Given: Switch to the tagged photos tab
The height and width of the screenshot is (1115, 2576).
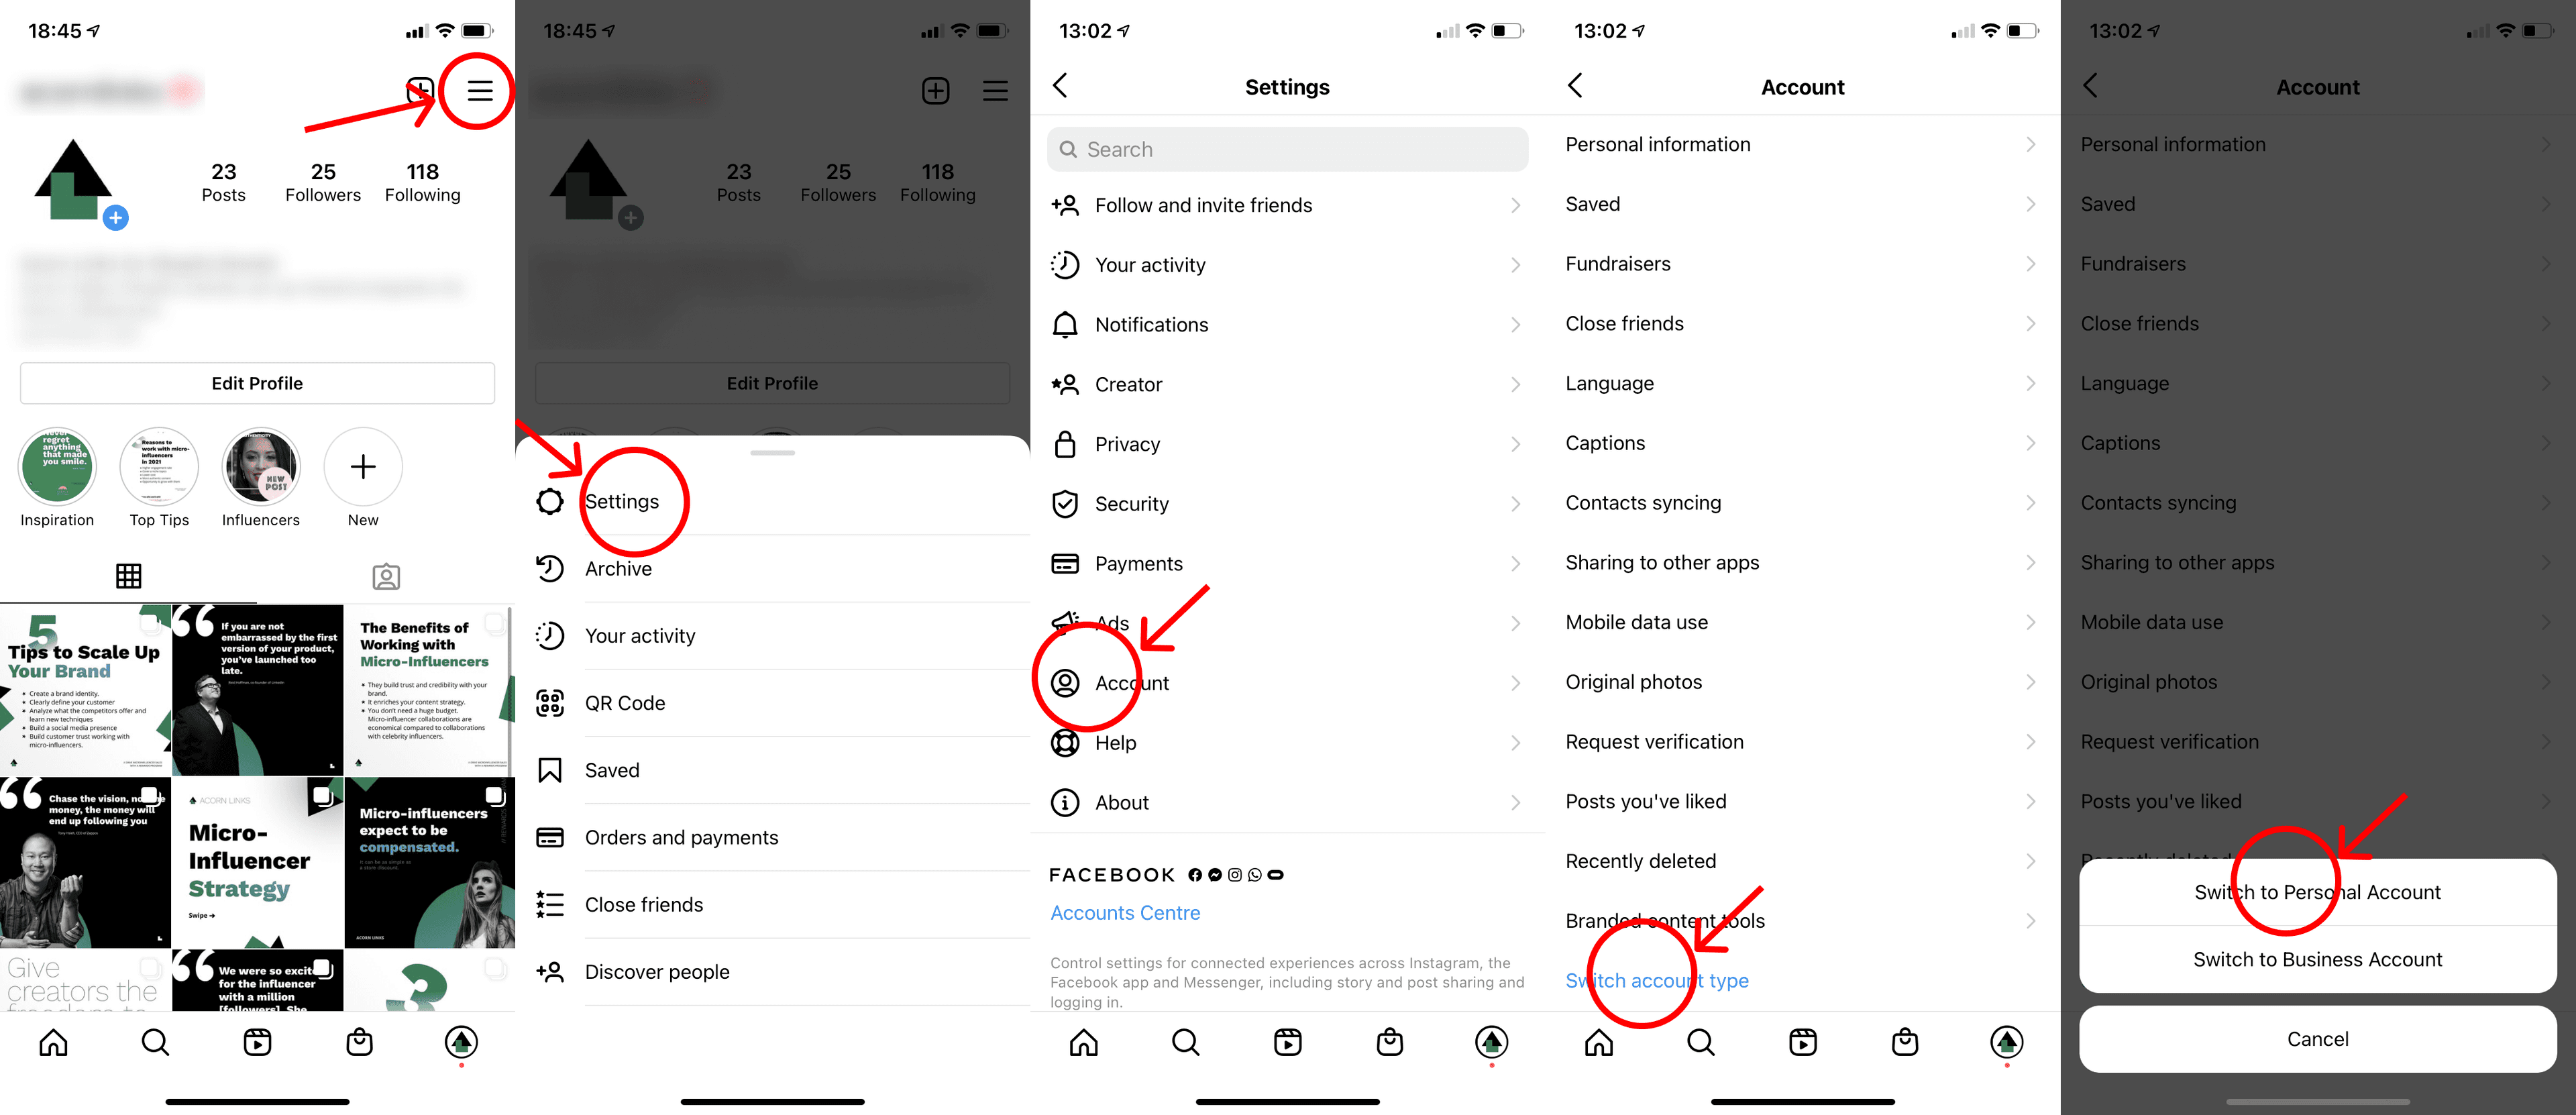Looking at the screenshot, I should coord(386,576).
